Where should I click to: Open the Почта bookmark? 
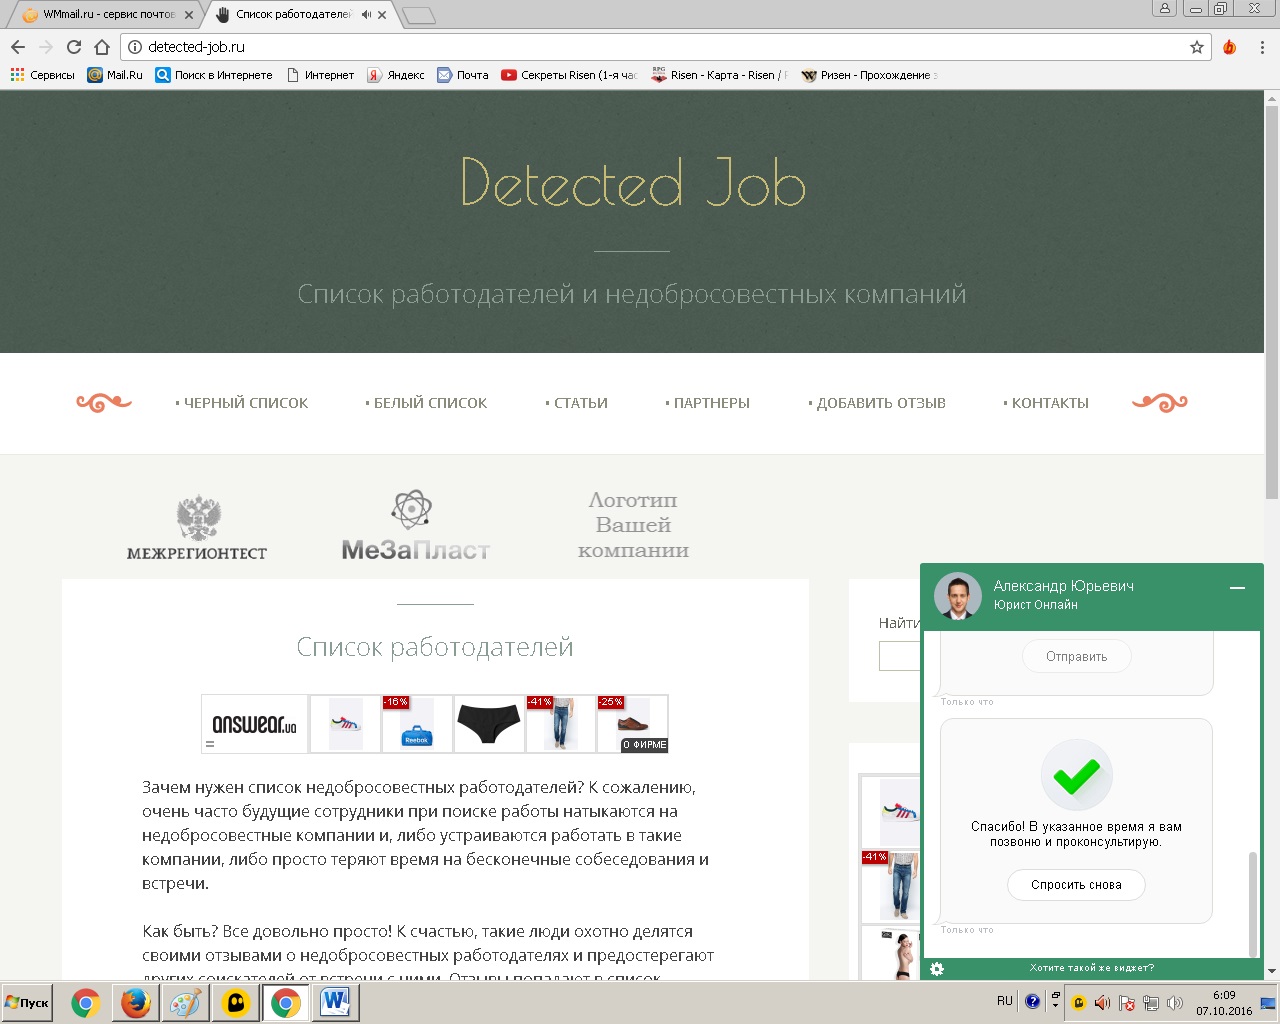463,75
